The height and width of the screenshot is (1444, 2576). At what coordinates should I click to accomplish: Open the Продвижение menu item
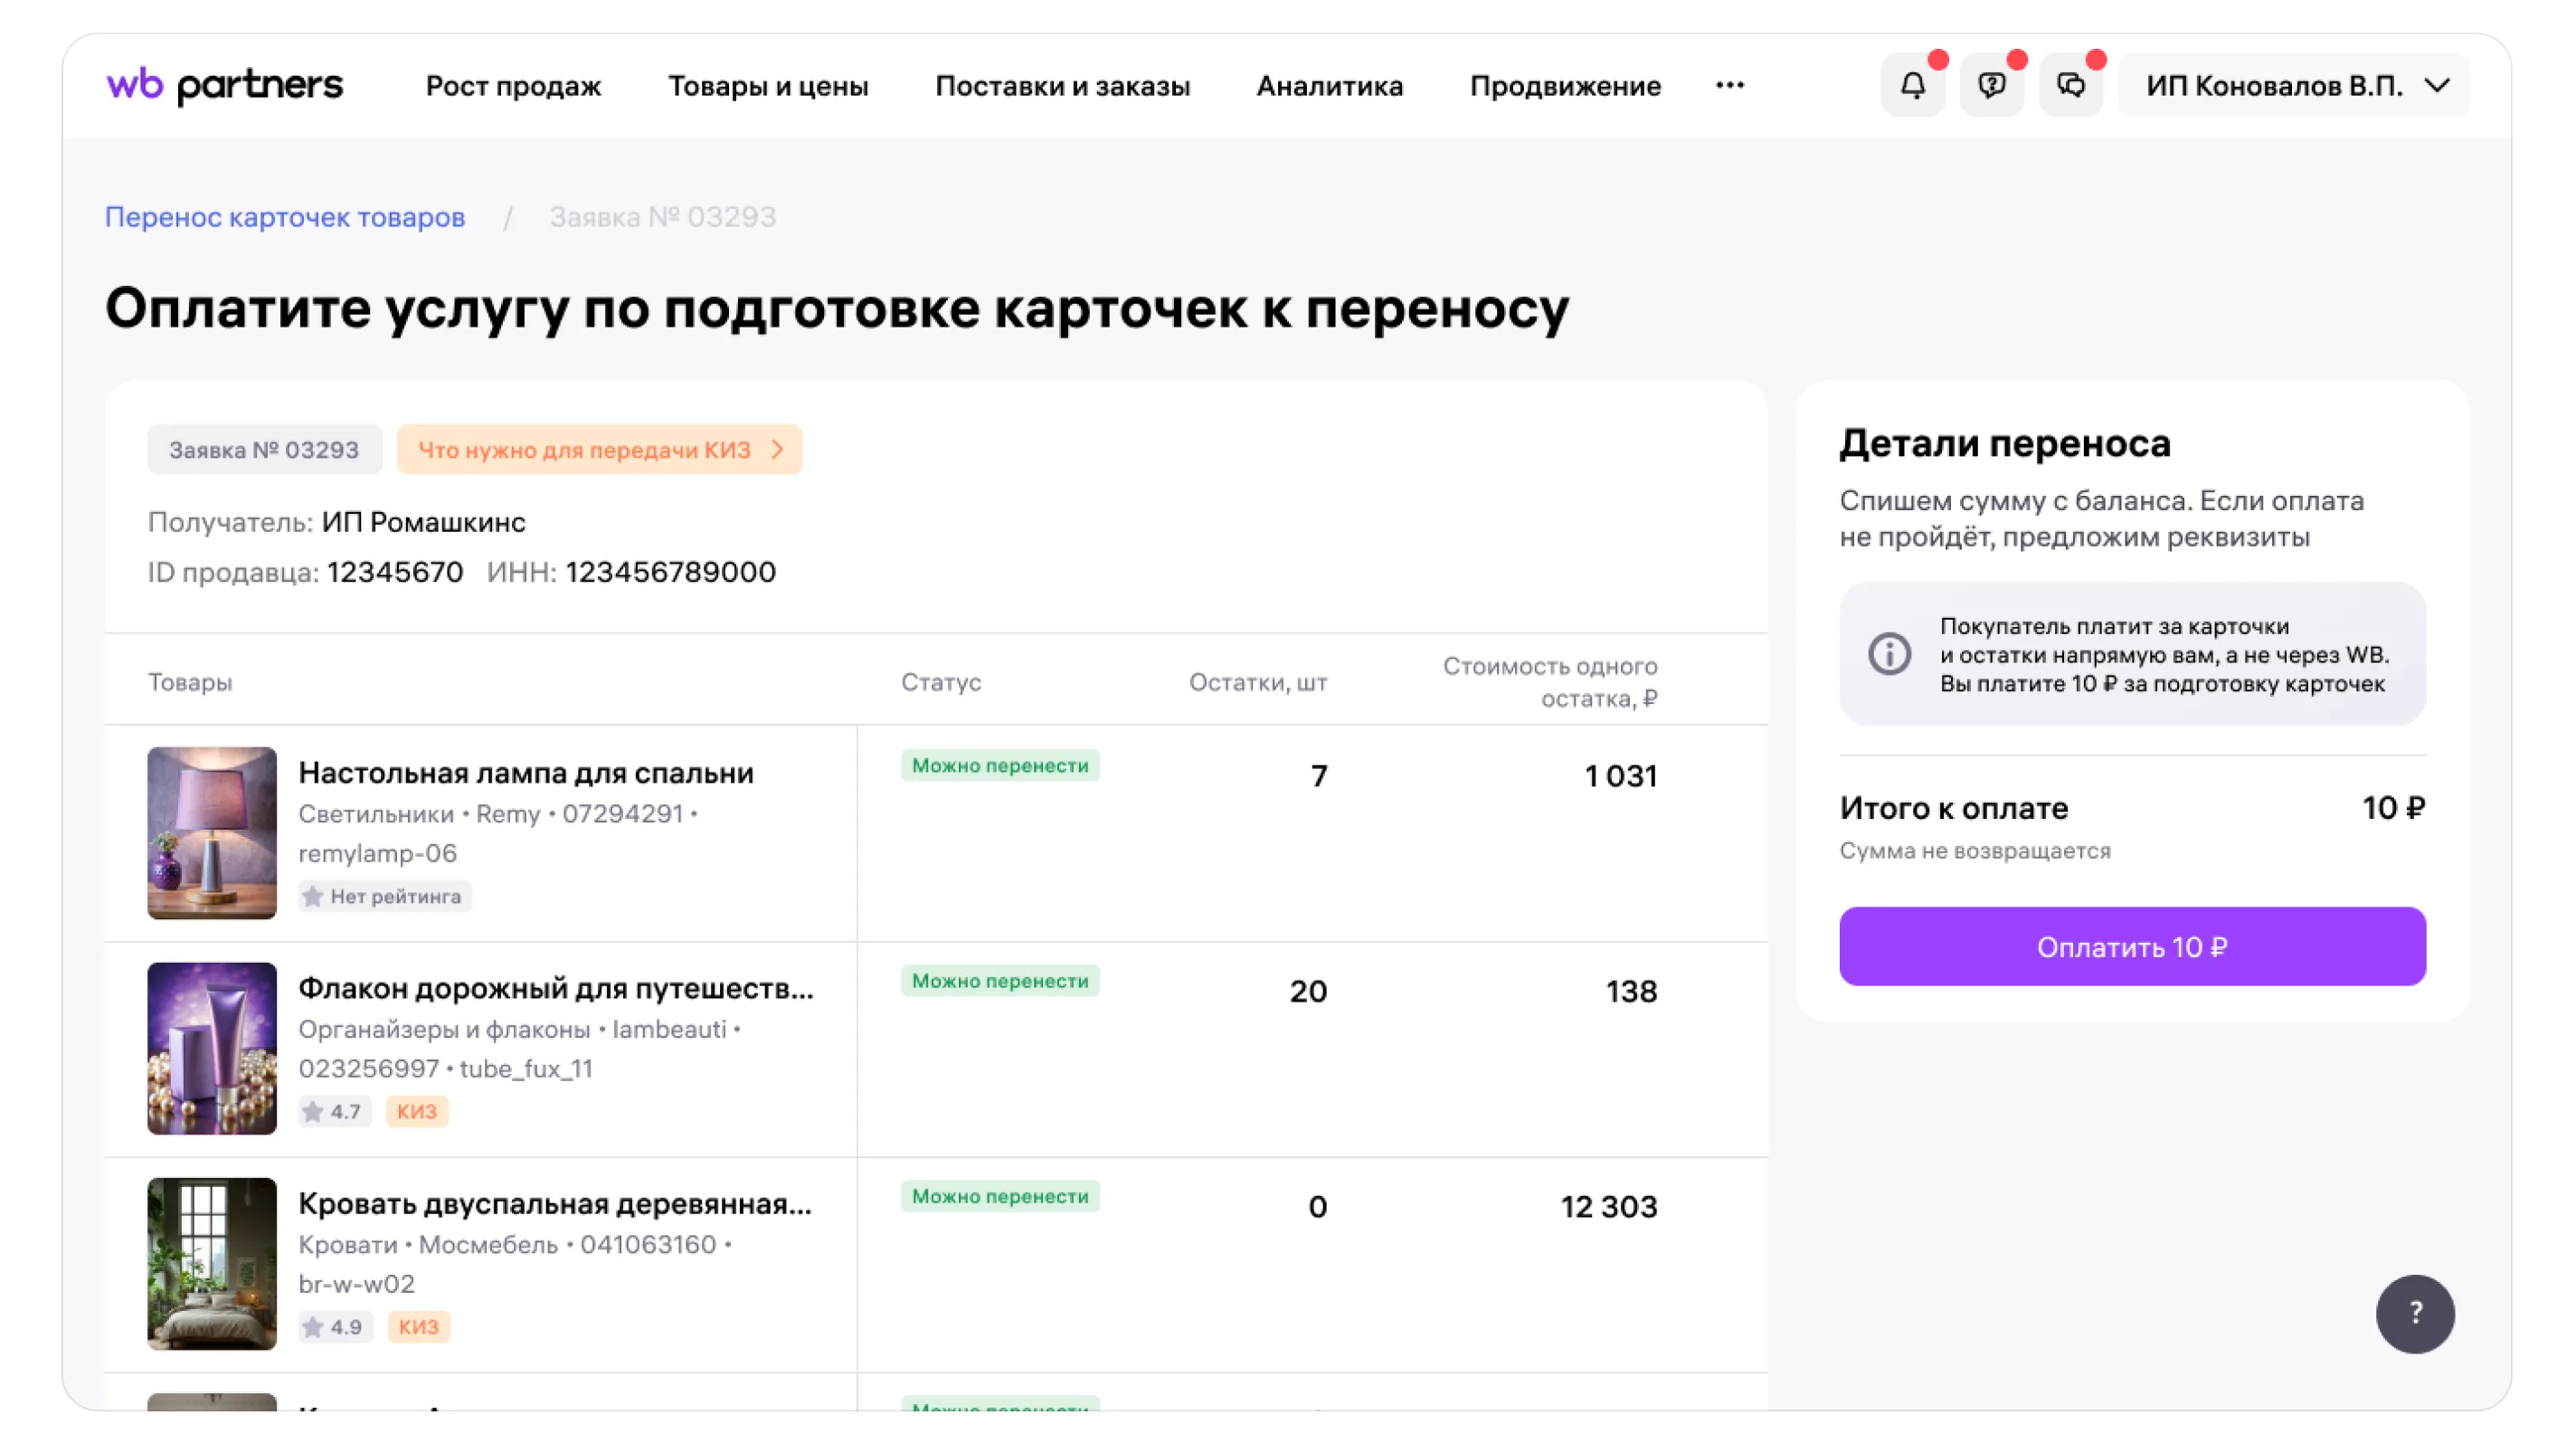click(1564, 86)
